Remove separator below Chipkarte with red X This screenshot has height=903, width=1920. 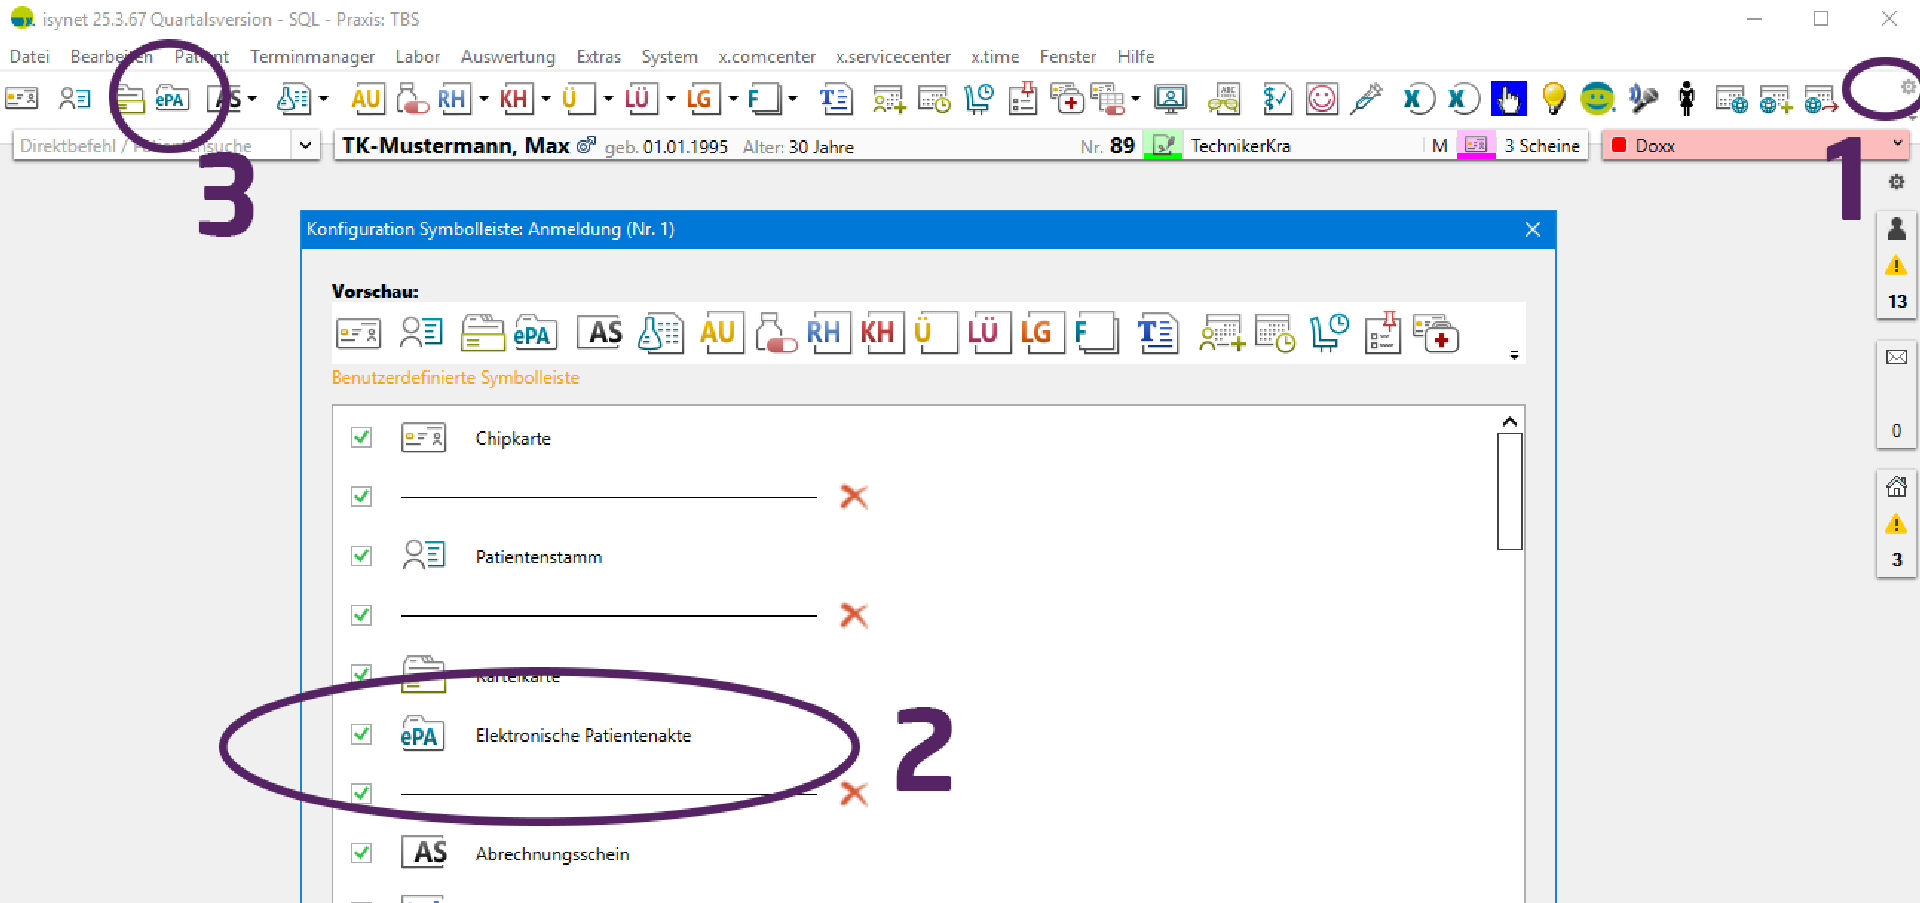(853, 497)
